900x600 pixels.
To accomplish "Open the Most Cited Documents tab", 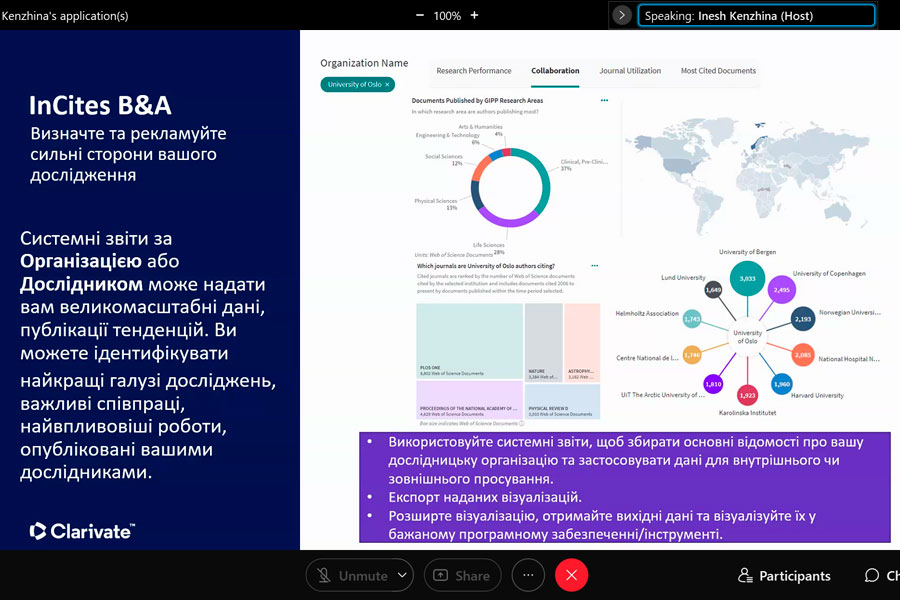I will click(718, 71).
